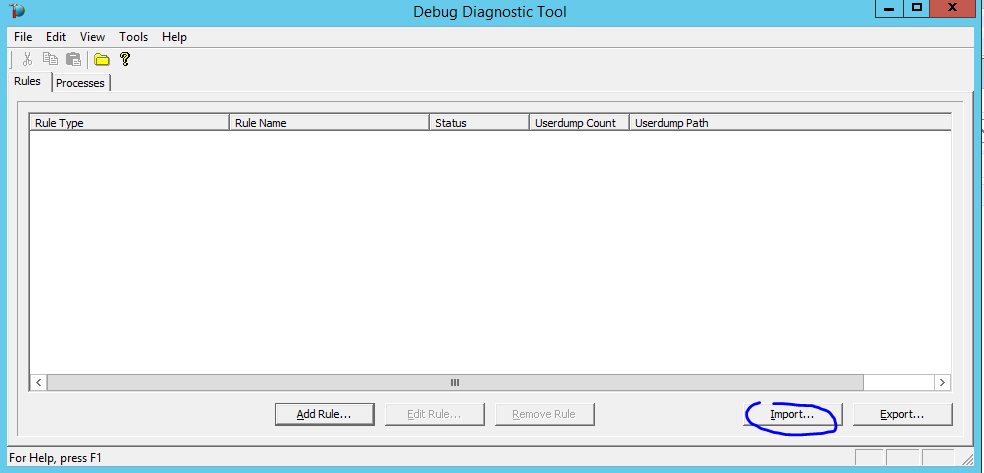Click the horizontal scrollbar right arrow

point(942,382)
